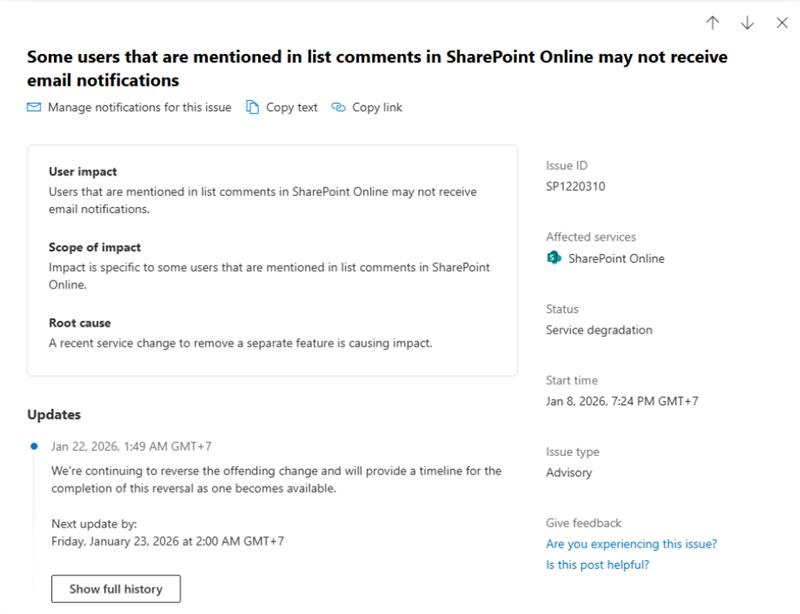Image resolution: width=800 pixels, height=614 pixels.
Task: Click the Service degradation status value
Action: pyautogui.click(x=599, y=330)
